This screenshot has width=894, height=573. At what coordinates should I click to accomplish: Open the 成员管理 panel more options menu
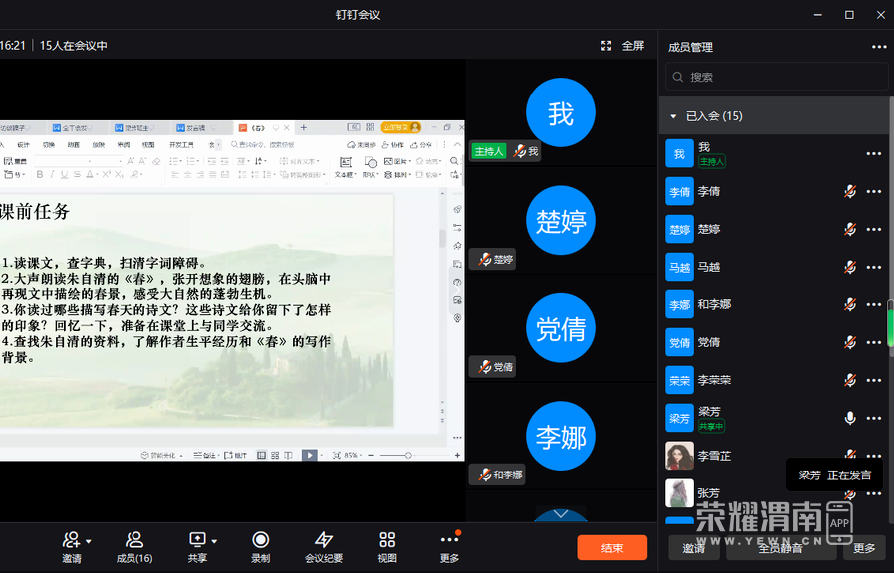tap(879, 47)
